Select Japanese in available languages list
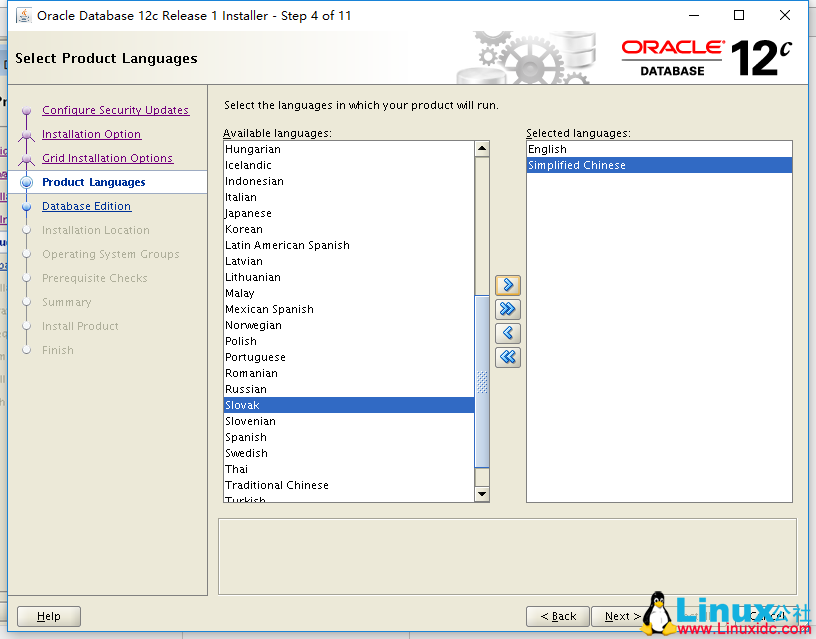The height and width of the screenshot is (639, 816). pos(248,213)
